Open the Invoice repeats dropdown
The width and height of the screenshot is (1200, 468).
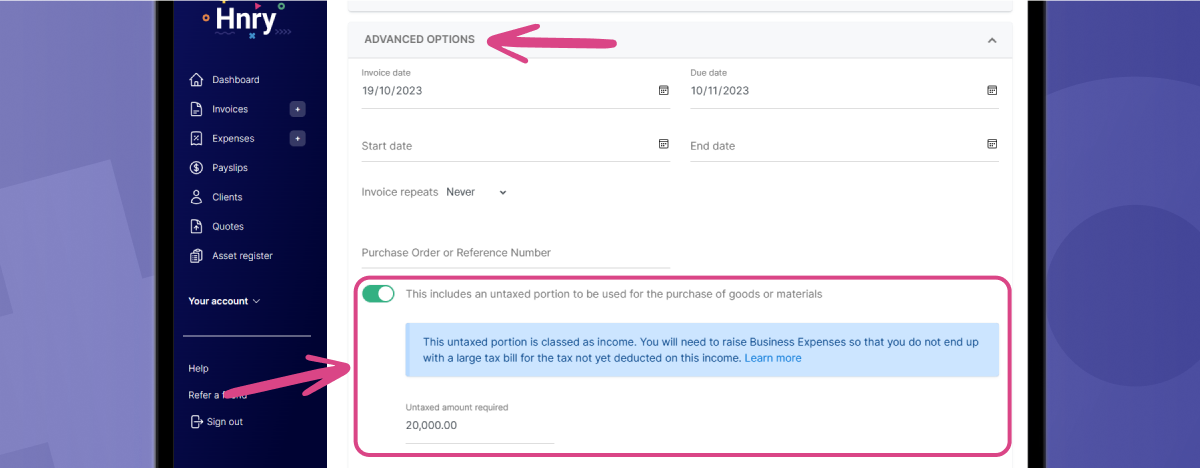click(477, 192)
